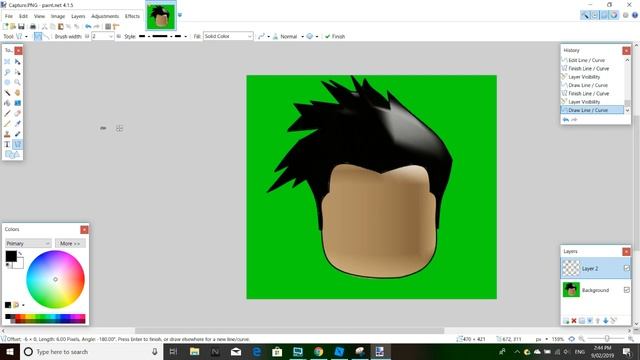Select the Gradient tool
640x360 pixels.
(x=18, y=103)
